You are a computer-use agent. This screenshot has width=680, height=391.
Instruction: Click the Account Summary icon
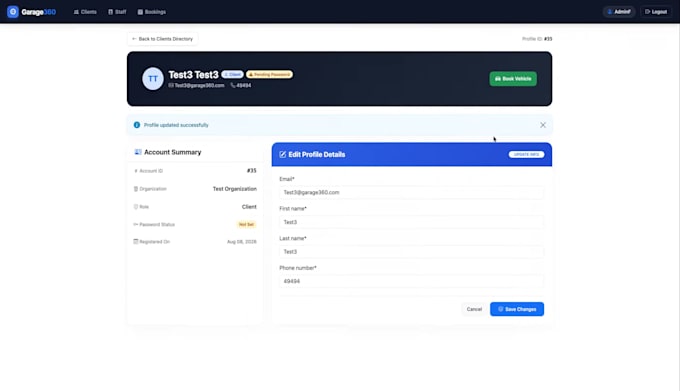pyautogui.click(x=138, y=152)
